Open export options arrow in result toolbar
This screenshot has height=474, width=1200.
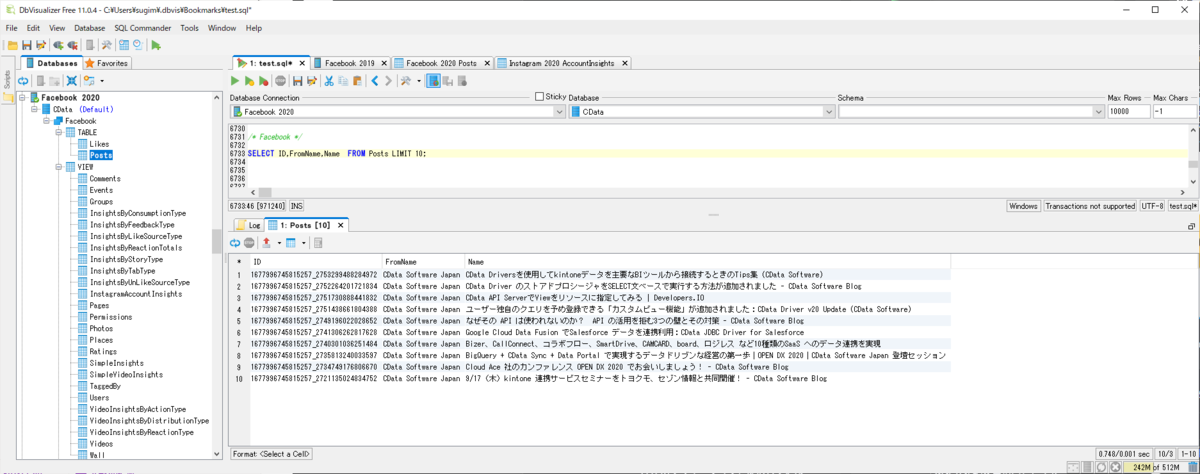pos(277,243)
